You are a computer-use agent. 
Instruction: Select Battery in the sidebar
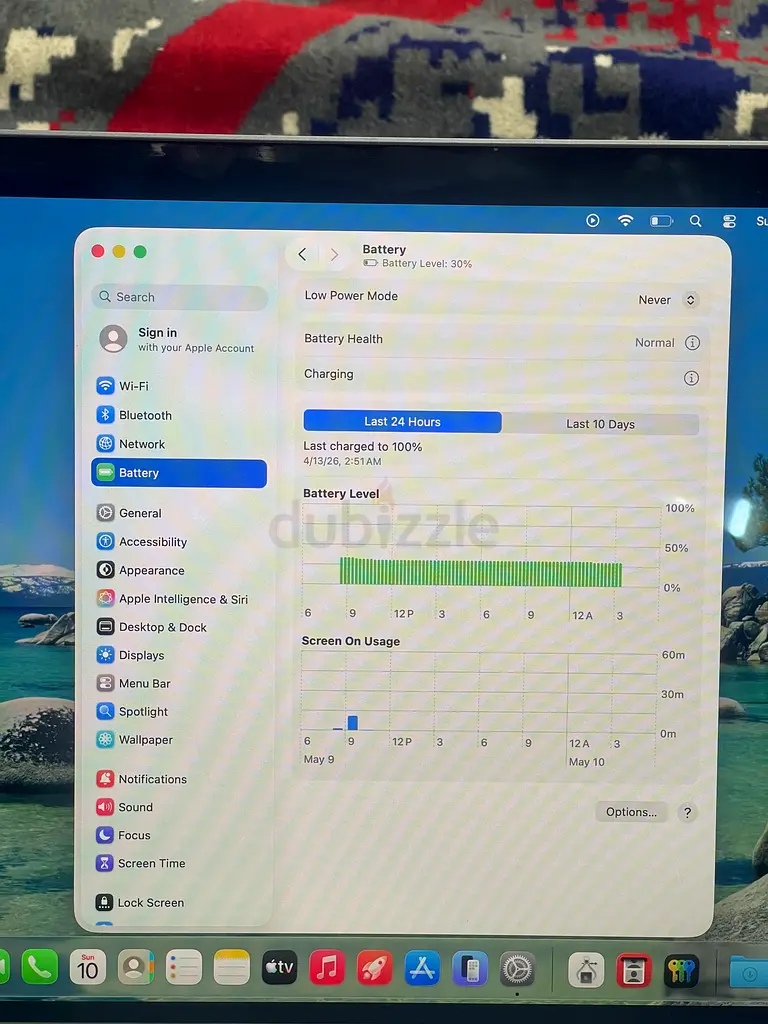click(179, 473)
